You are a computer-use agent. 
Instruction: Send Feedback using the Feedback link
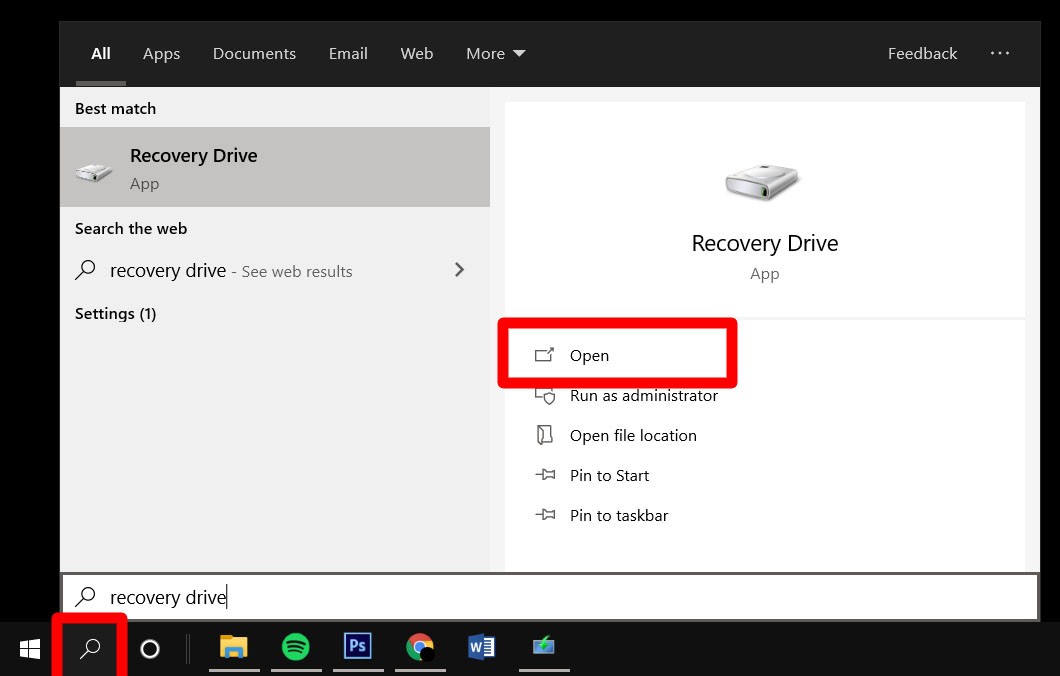coord(922,53)
